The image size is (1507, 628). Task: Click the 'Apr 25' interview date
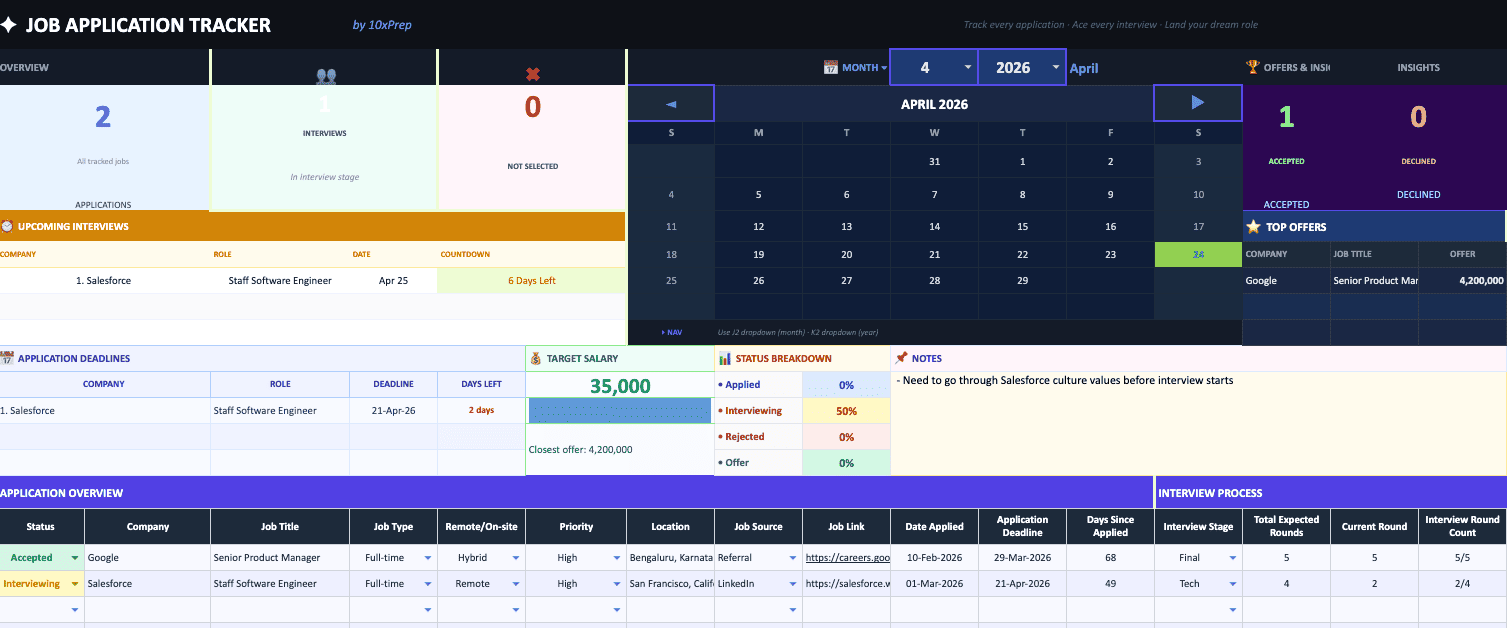click(393, 281)
